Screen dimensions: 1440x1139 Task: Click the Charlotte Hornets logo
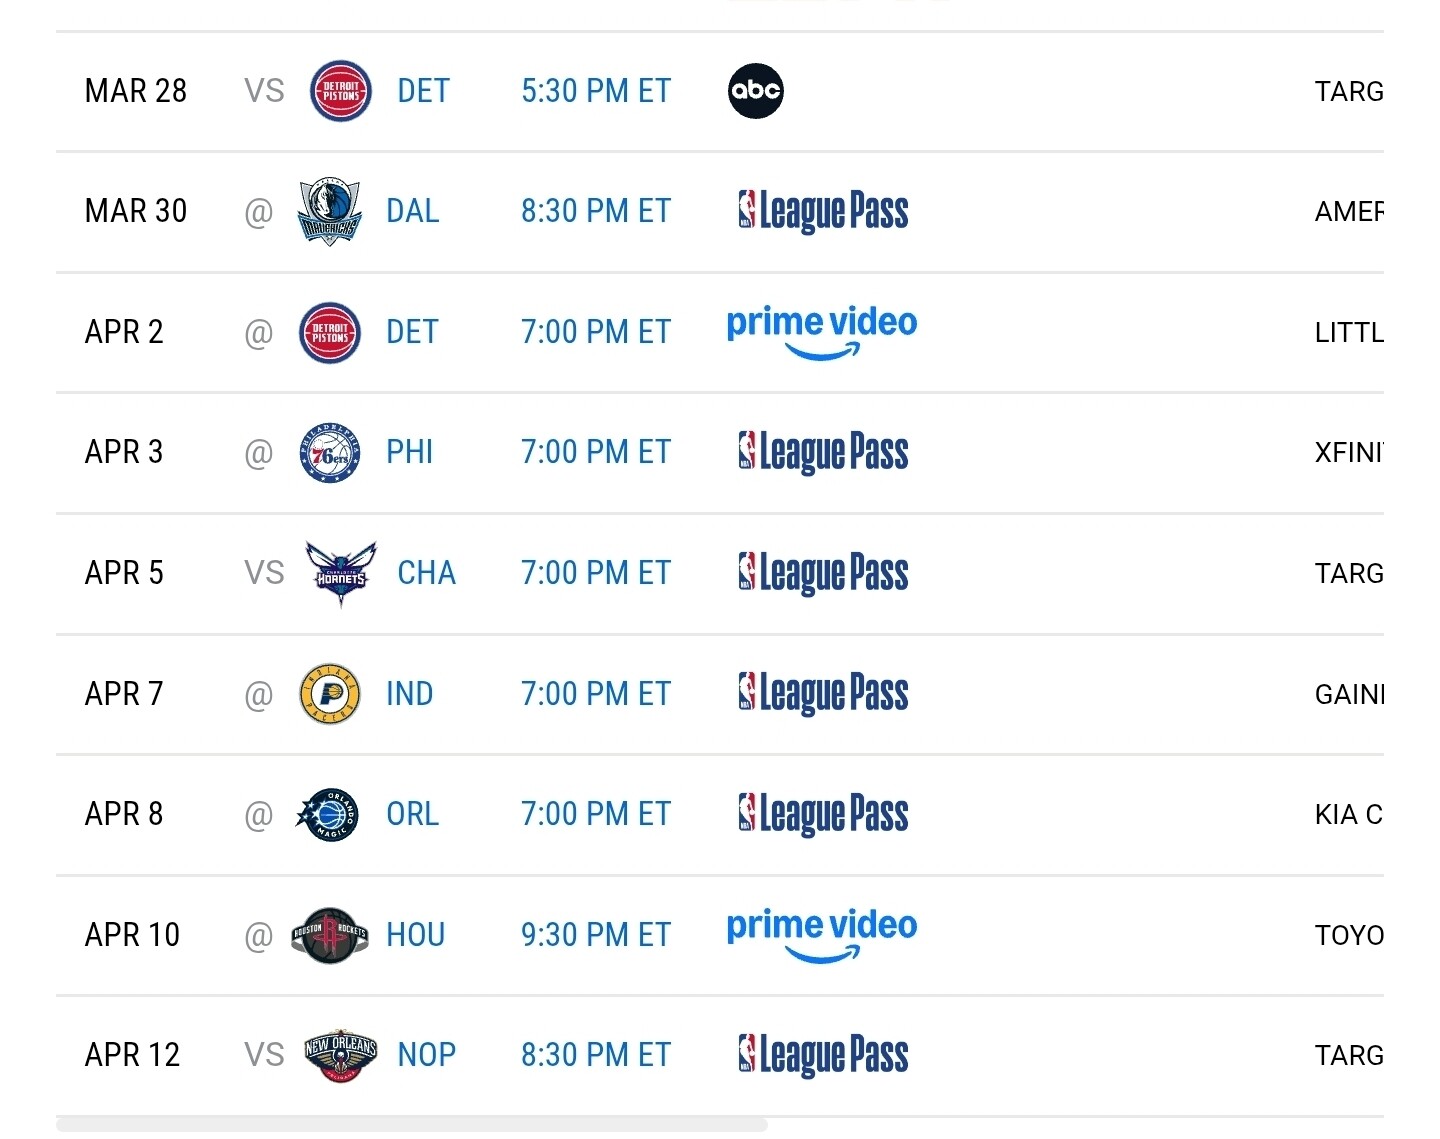[340, 573]
